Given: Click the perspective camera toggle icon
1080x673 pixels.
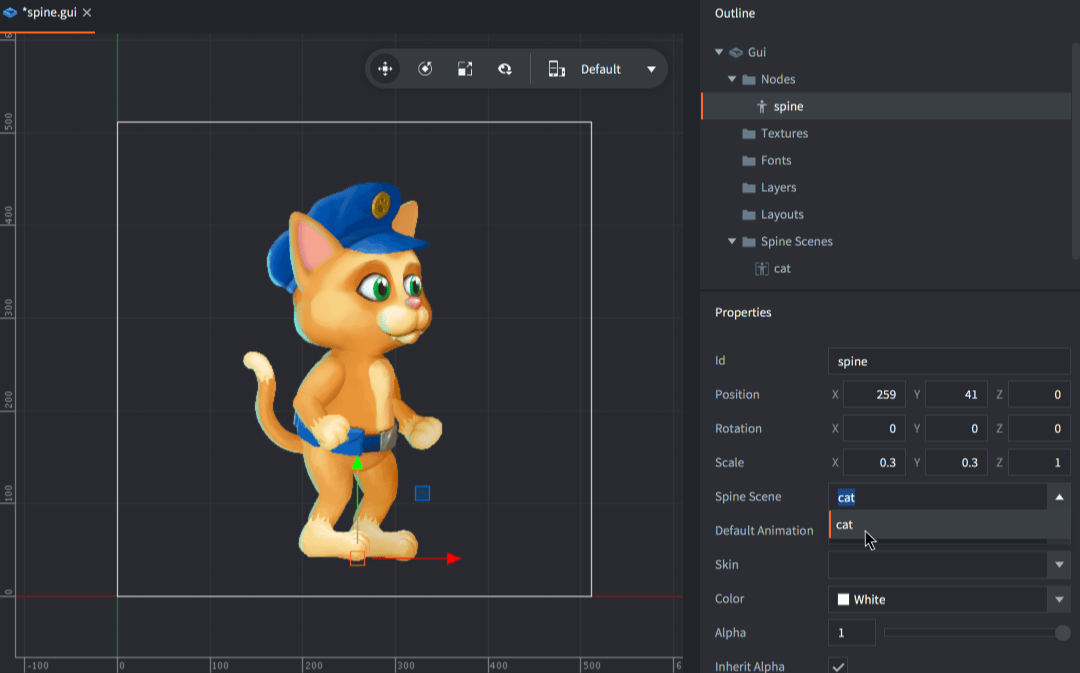Looking at the screenshot, I should point(505,69).
